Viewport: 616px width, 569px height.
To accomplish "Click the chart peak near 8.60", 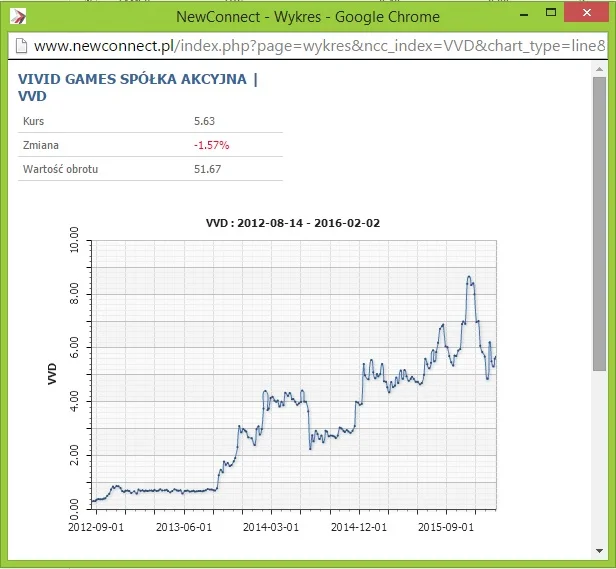I will coord(469,277).
